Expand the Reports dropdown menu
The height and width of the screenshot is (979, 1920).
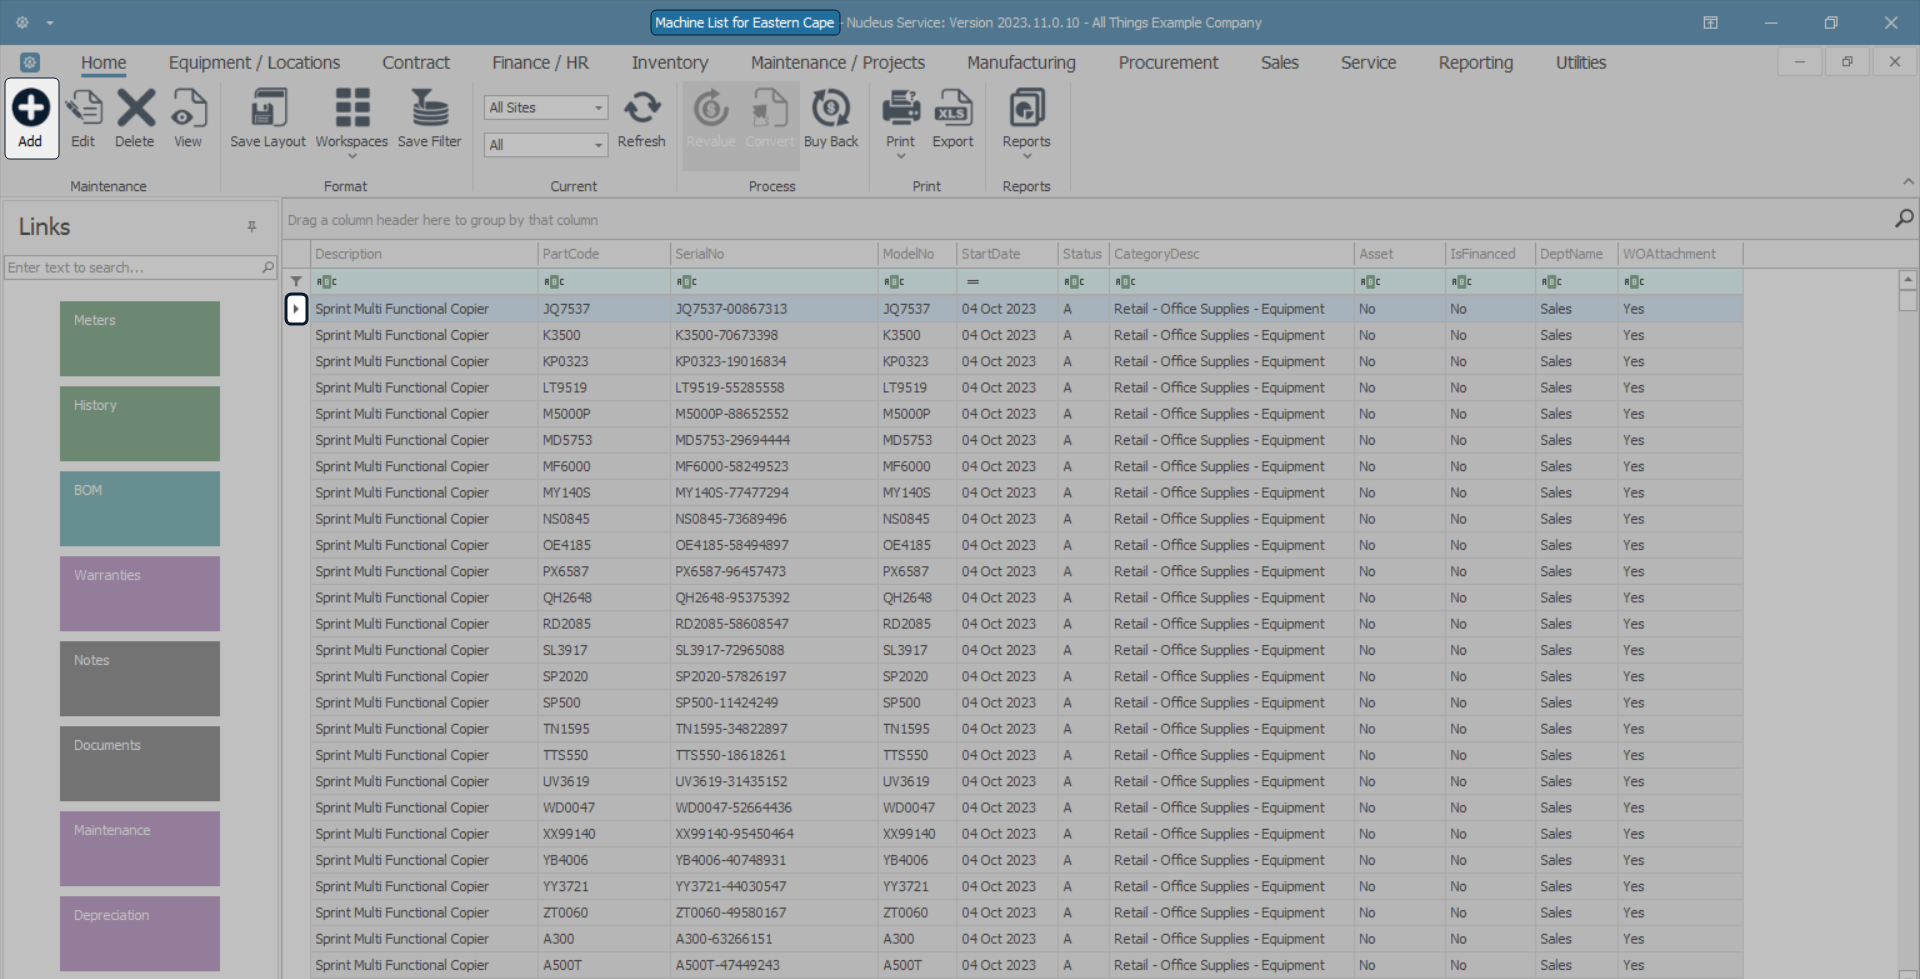(1027, 157)
